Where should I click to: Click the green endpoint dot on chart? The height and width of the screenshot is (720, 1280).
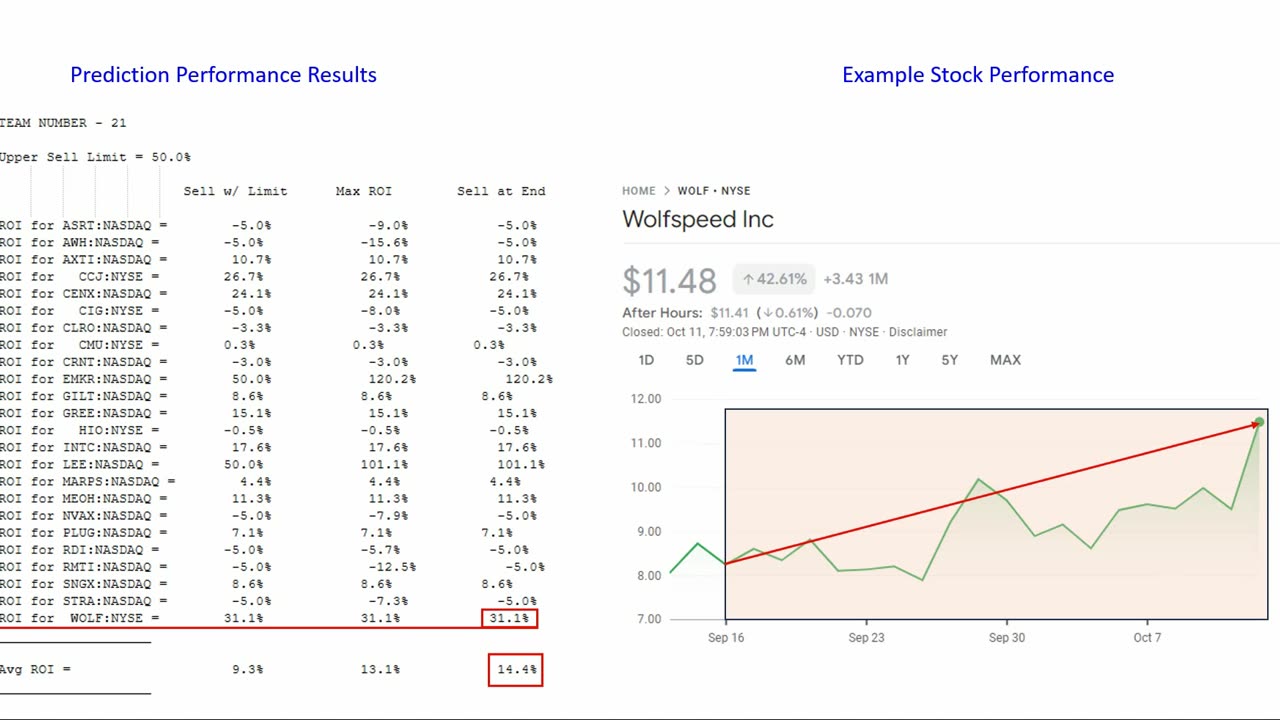point(1259,423)
